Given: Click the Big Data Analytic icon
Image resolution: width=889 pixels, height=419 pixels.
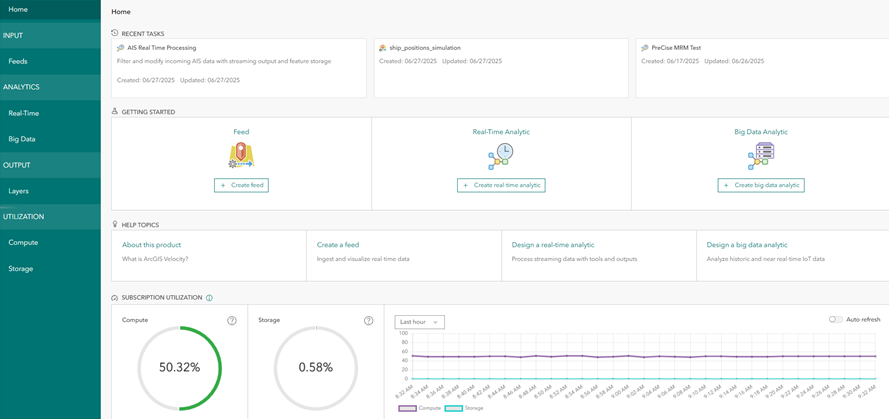Looking at the screenshot, I should [x=761, y=155].
